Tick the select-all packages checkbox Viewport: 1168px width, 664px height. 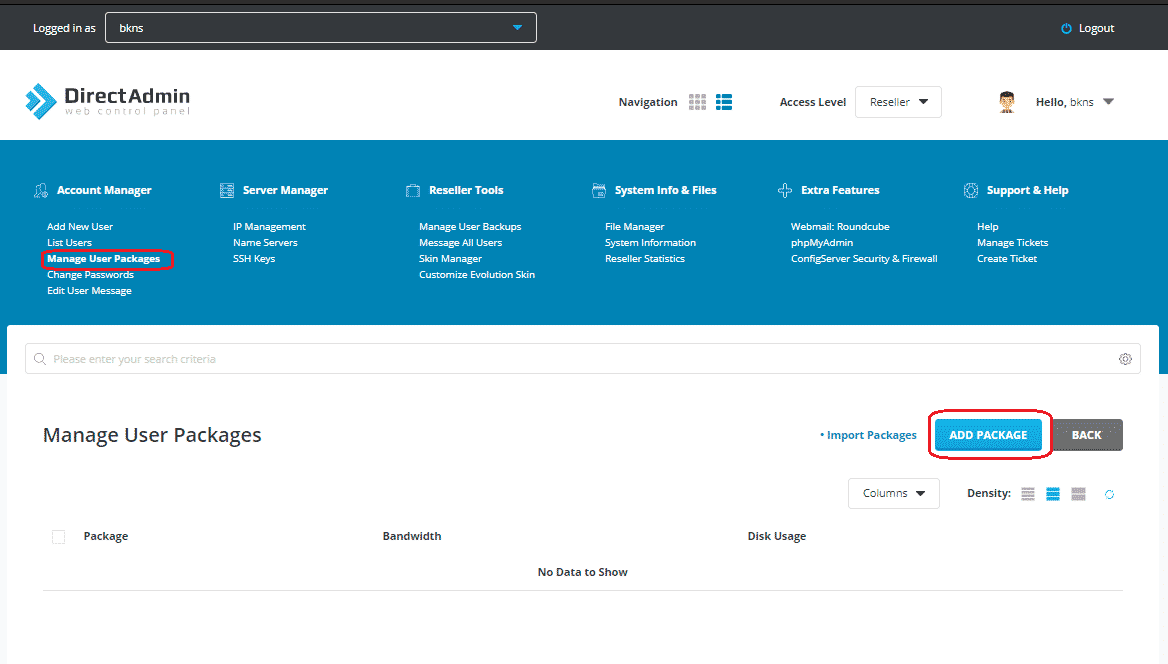tap(59, 537)
